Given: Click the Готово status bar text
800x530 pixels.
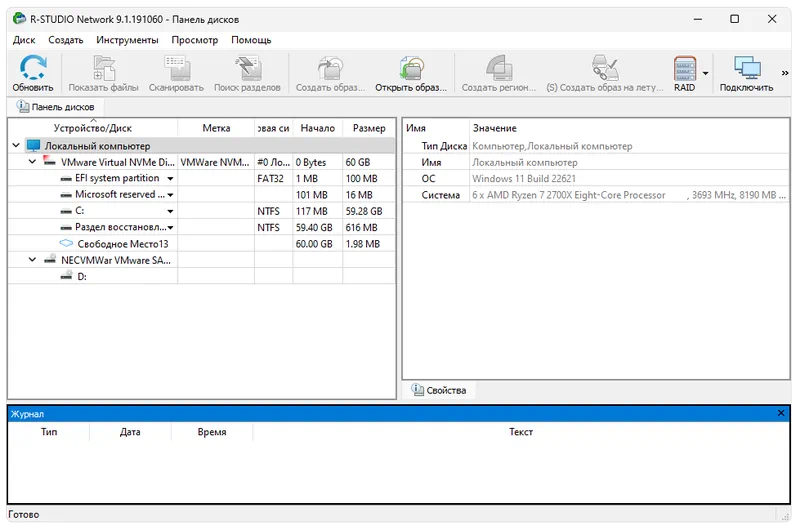Looking at the screenshot, I should click(x=23, y=514).
